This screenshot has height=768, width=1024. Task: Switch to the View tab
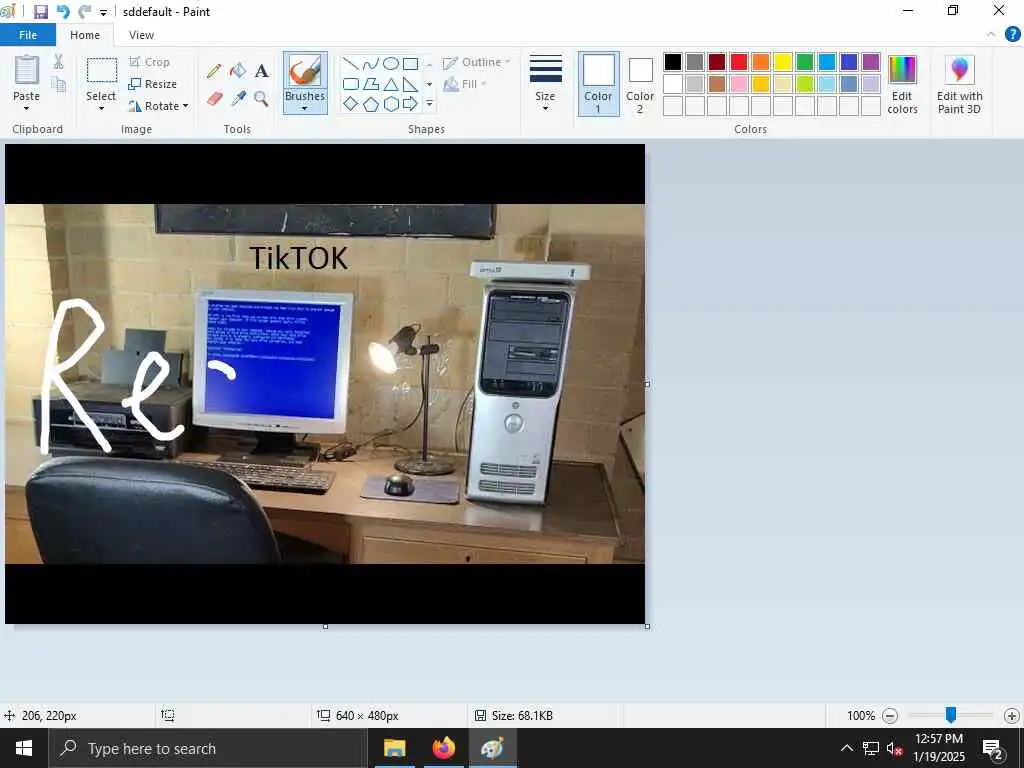141,35
